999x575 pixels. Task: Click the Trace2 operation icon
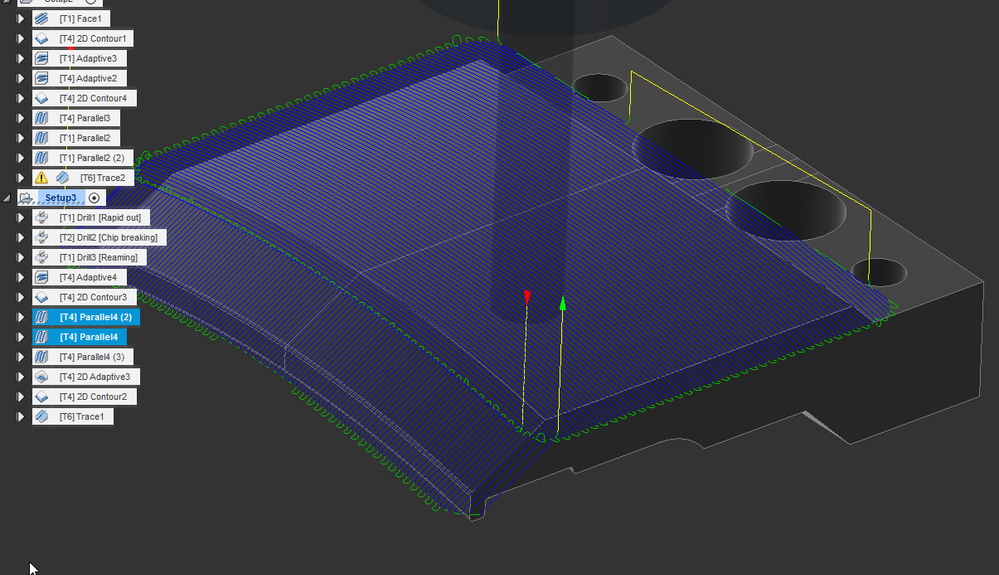click(62, 178)
